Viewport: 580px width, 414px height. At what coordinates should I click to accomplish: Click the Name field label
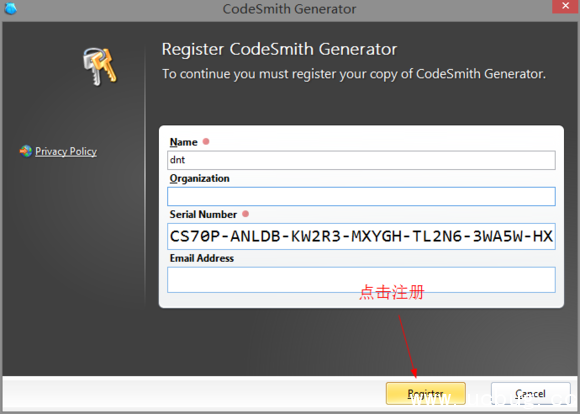[x=183, y=142]
